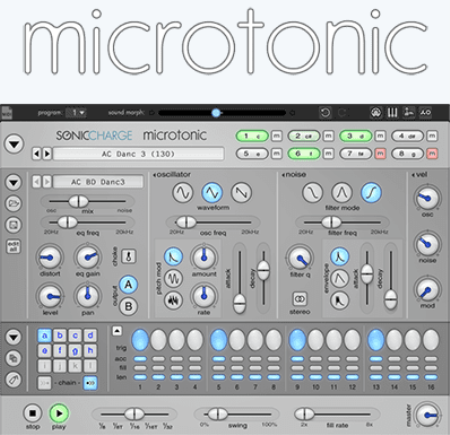The image size is (450, 435).
Task: Click the swing slider handle
Action: click(217, 414)
